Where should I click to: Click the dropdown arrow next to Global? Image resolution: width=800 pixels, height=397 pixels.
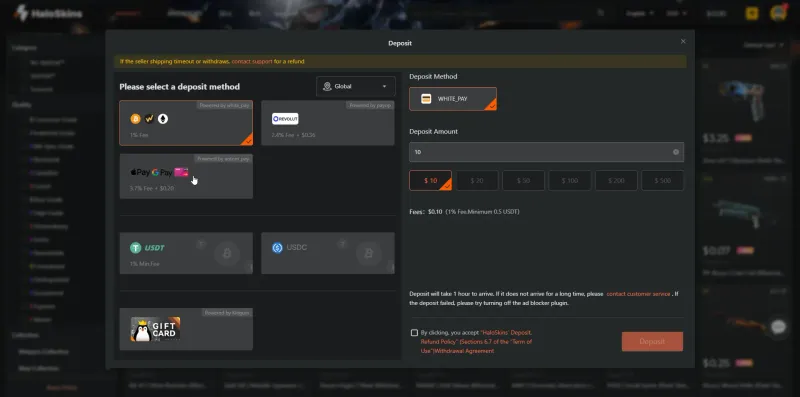coord(384,86)
